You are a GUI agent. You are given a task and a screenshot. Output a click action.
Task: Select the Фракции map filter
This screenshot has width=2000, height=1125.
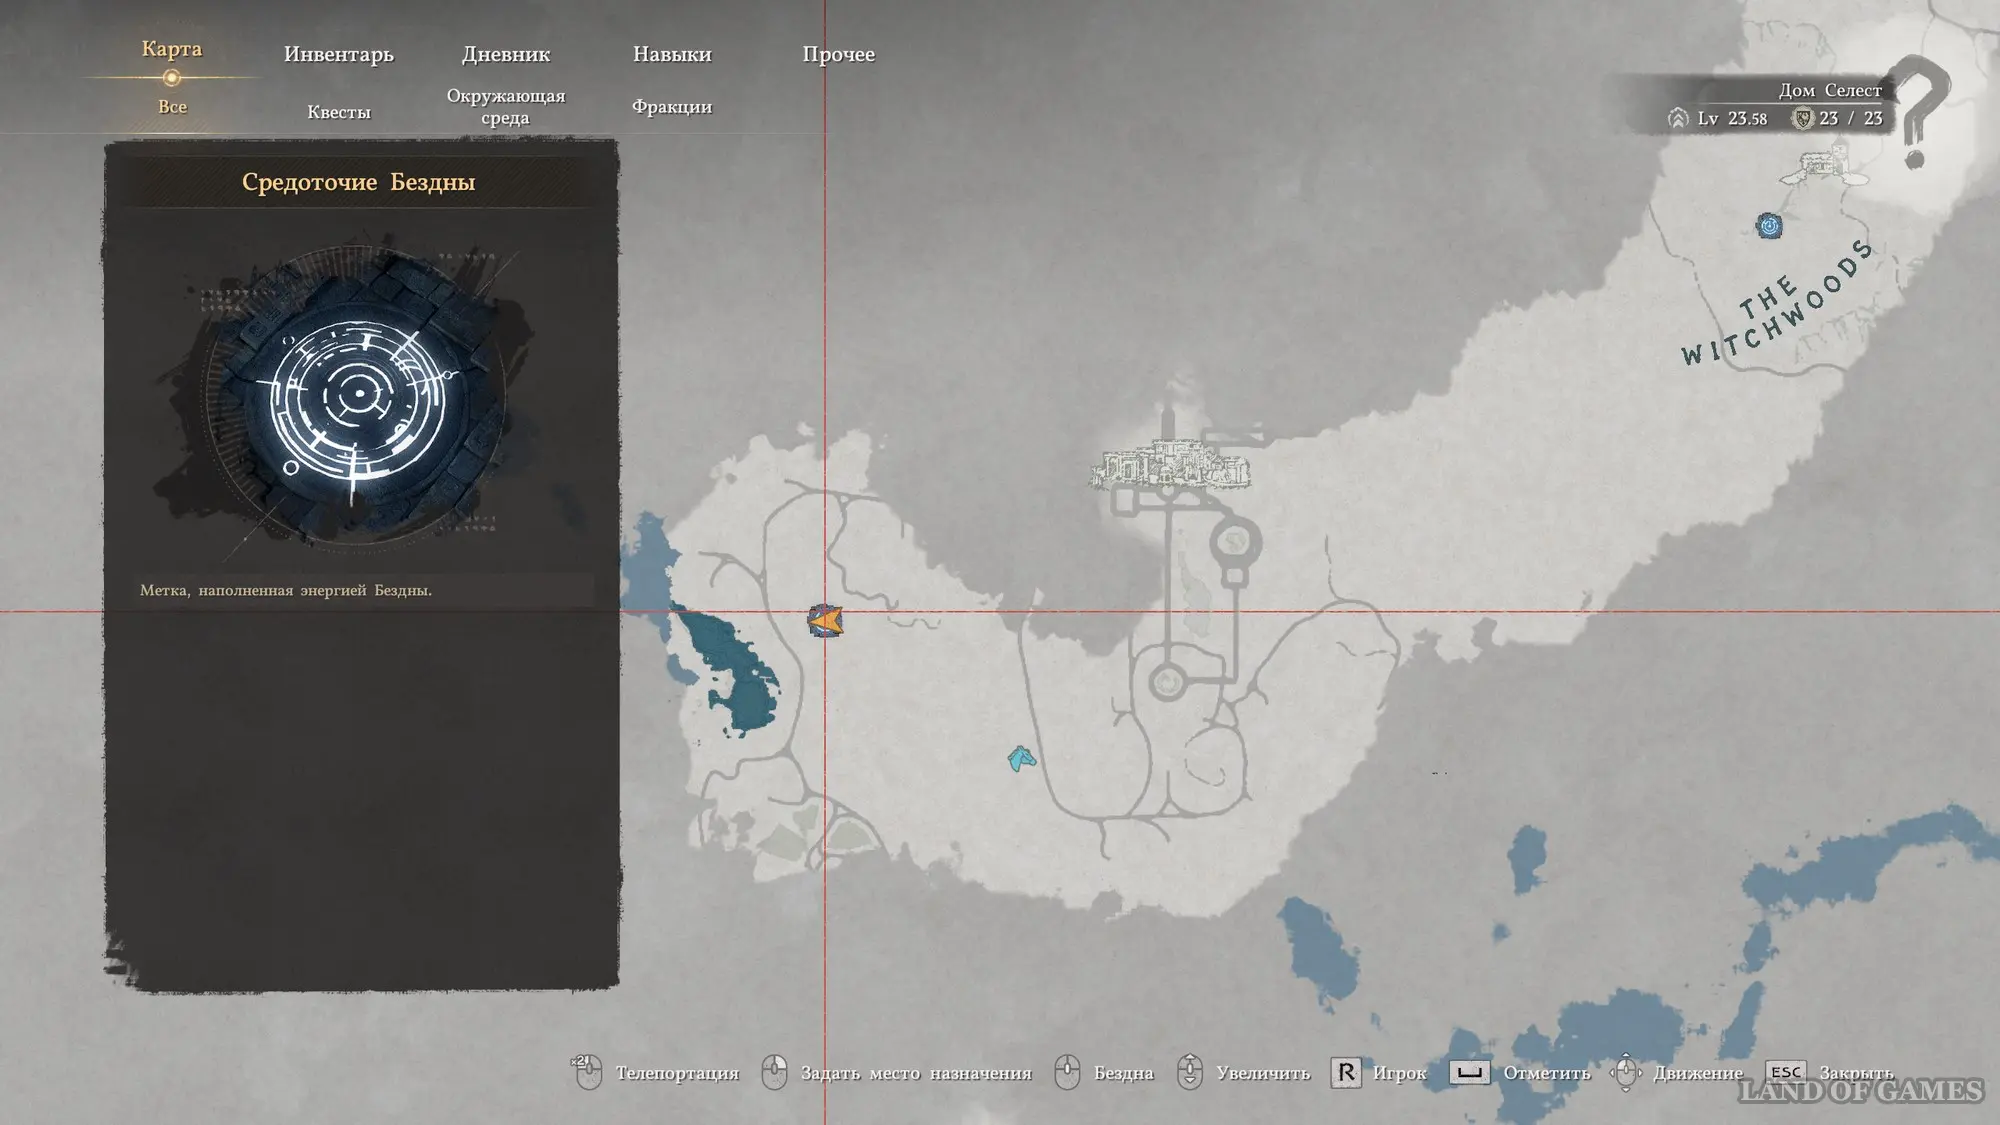pos(671,107)
